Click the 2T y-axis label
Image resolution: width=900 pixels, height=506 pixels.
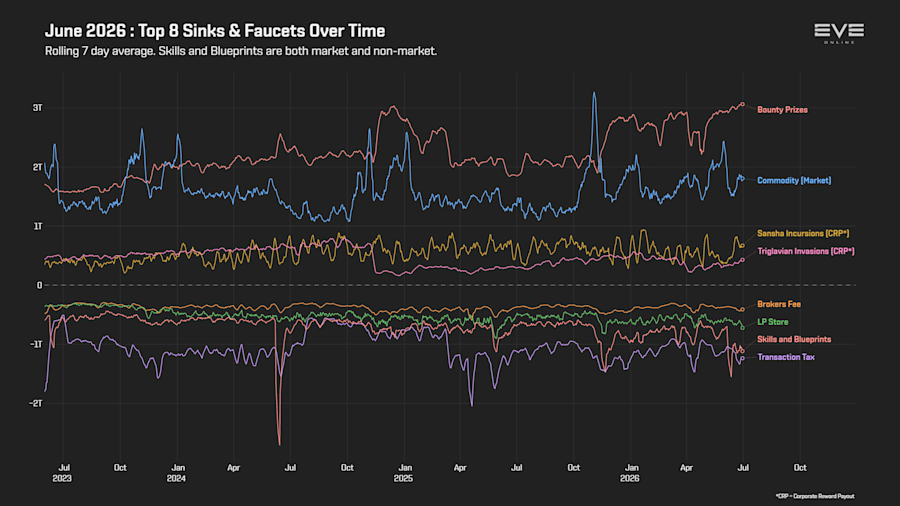click(x=37, y=168)
